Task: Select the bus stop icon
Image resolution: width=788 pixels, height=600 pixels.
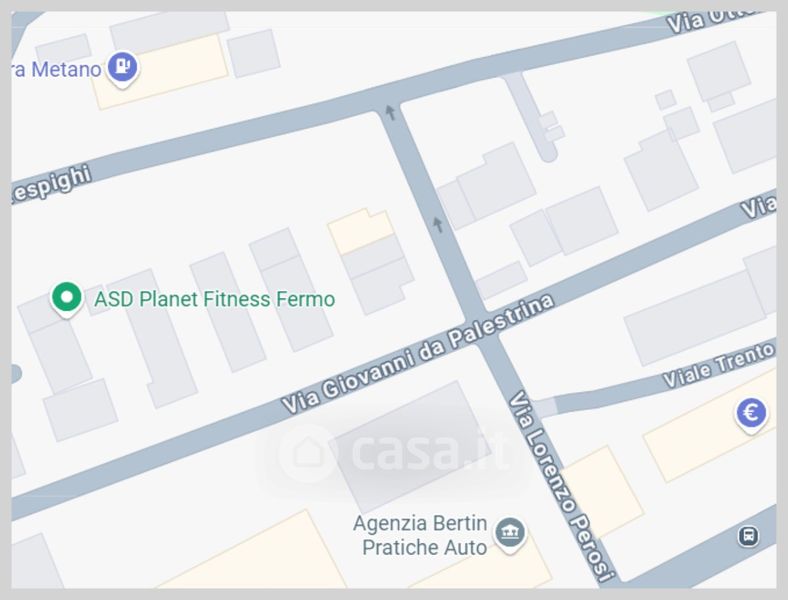Action: coord(748,536)
